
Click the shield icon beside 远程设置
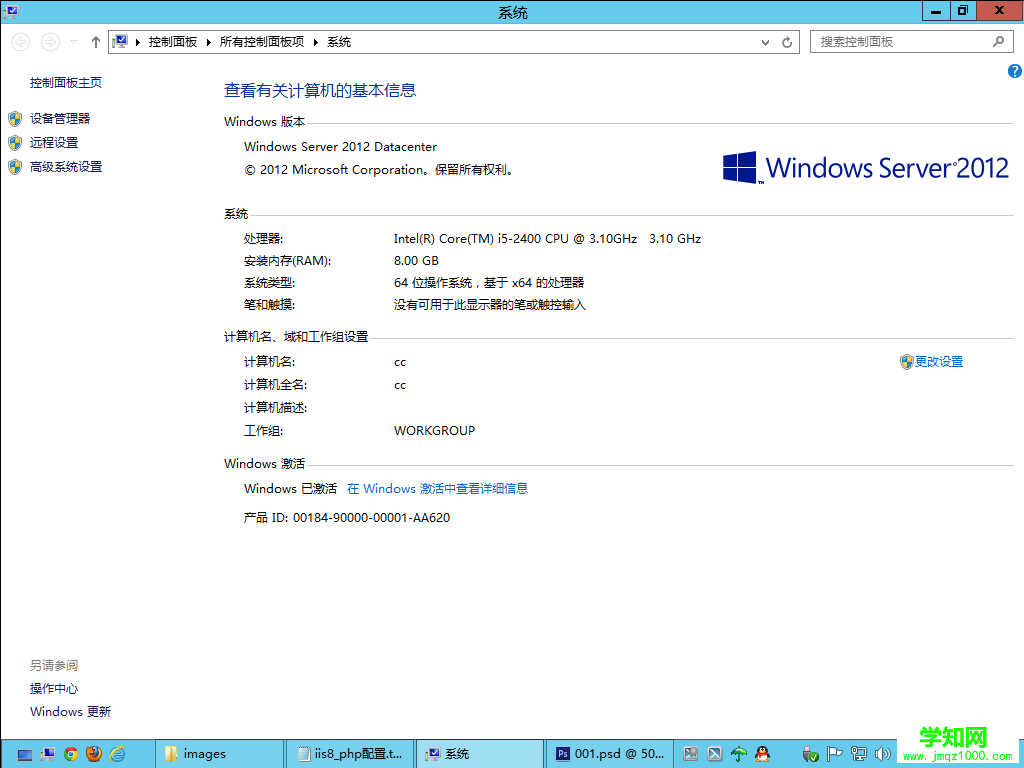15,142
